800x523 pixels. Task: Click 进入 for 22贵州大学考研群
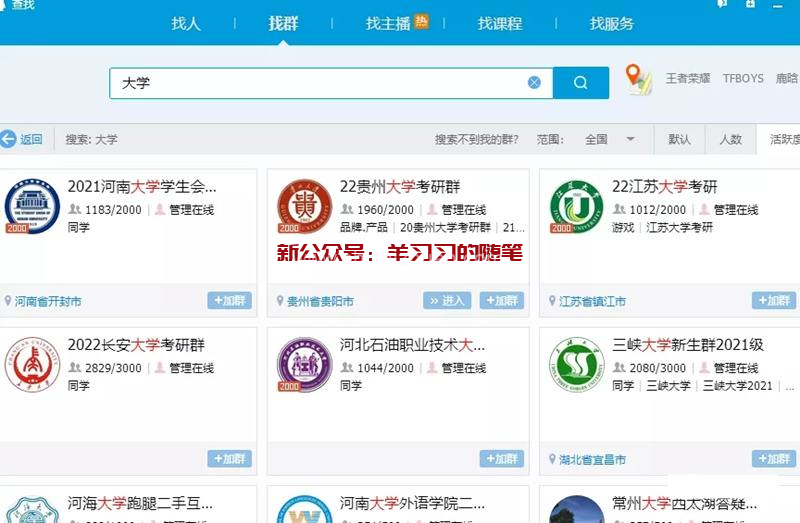tap(447, 300)
